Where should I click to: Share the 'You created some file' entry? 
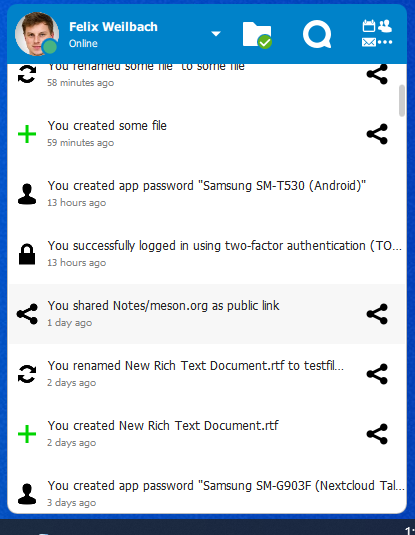coord(377,134)
